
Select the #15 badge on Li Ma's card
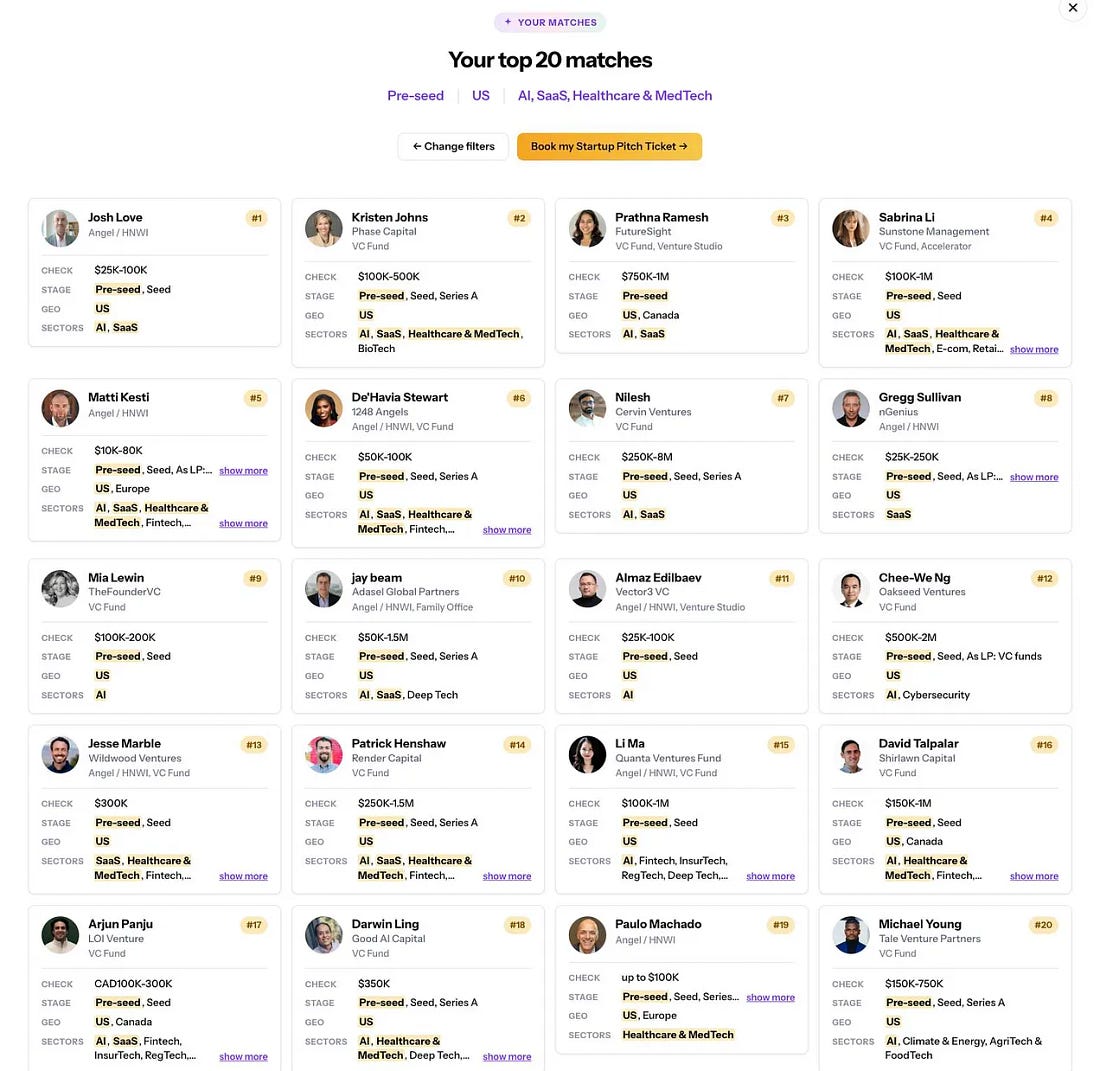[x=781, y=745]
